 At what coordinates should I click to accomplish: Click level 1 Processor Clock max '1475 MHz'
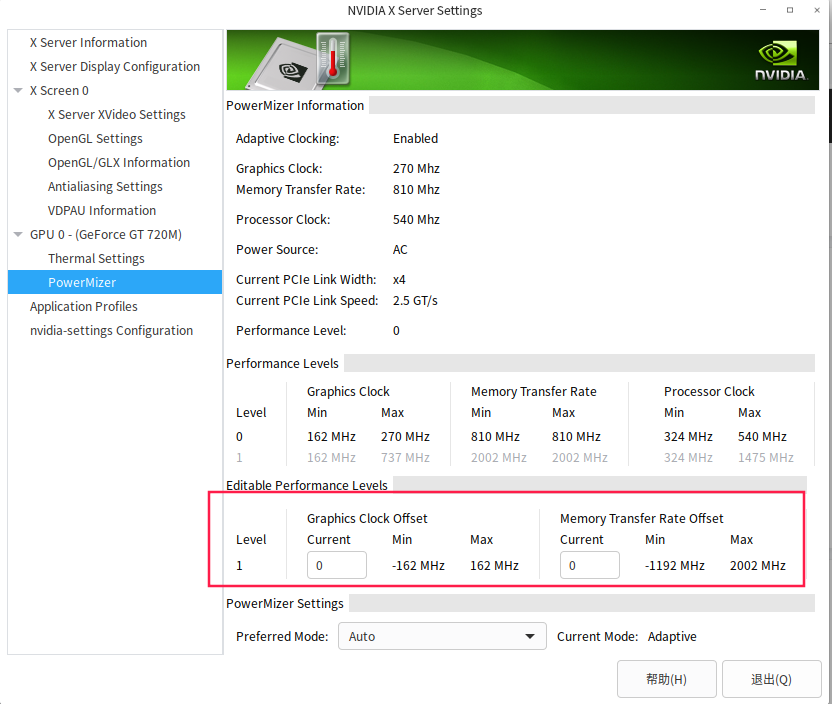pos(766,458)
